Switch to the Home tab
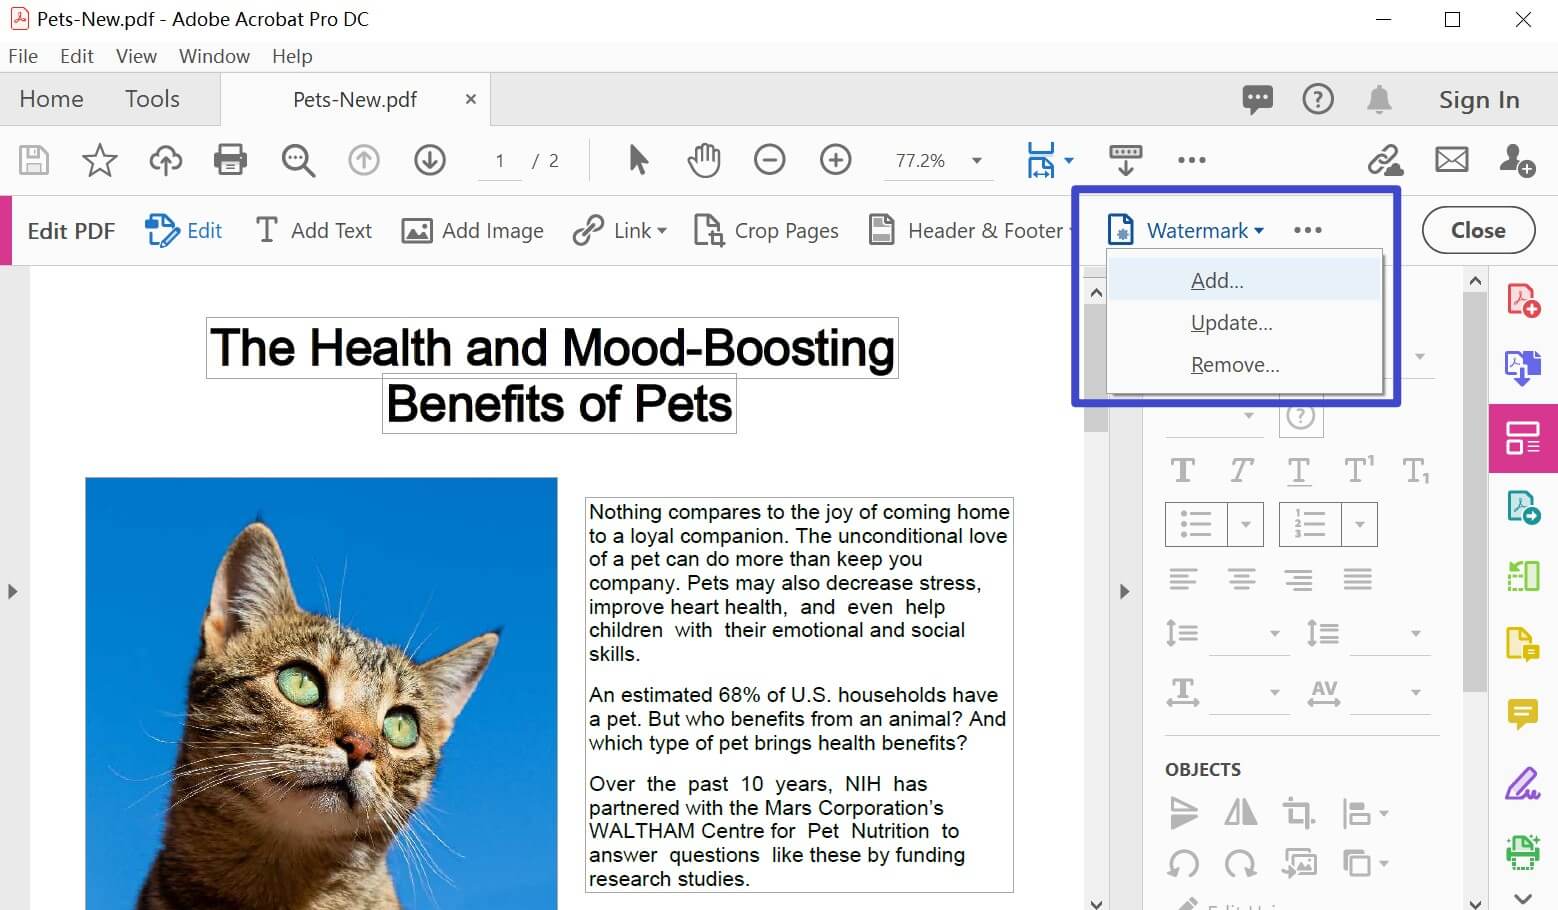Image resolution: width=1558 pixels, height=910 pixels. point(51,99)
